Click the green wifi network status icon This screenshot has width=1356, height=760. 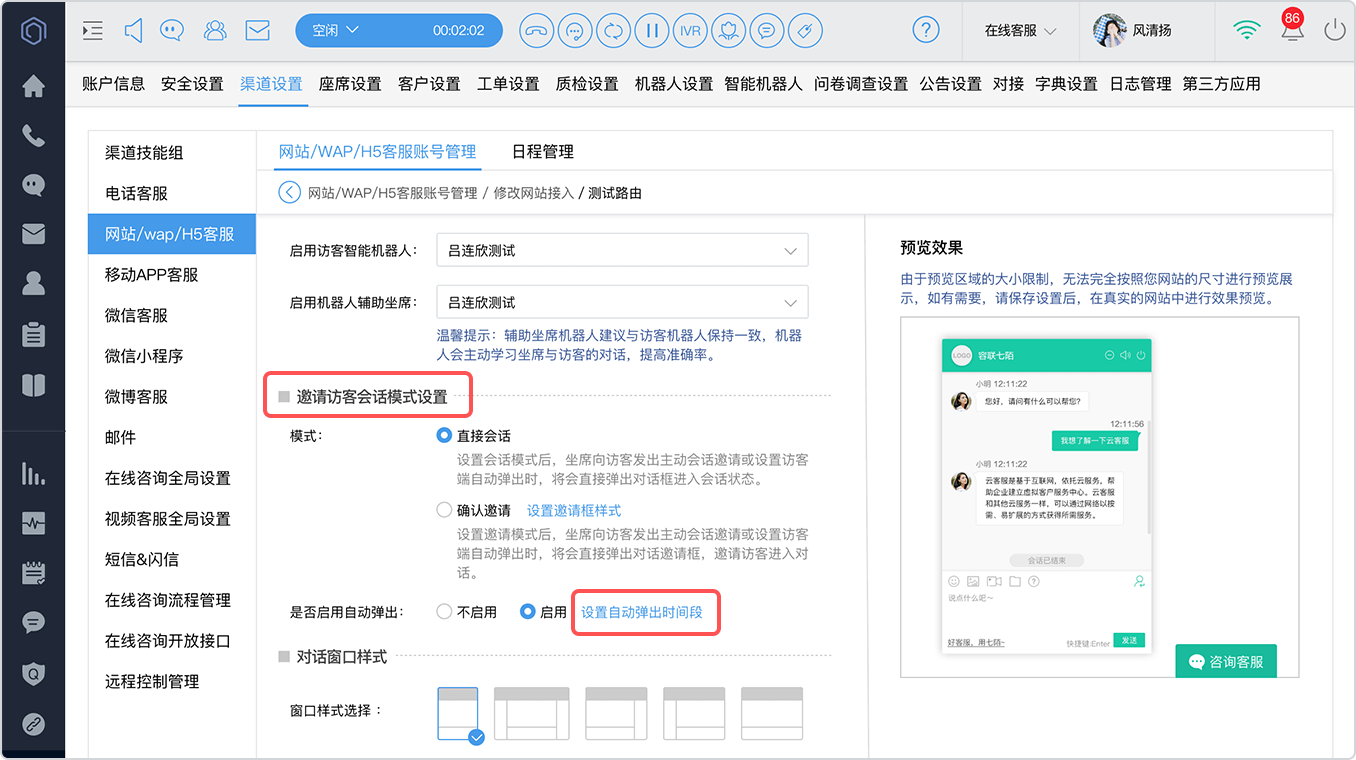pos(1247,31)
